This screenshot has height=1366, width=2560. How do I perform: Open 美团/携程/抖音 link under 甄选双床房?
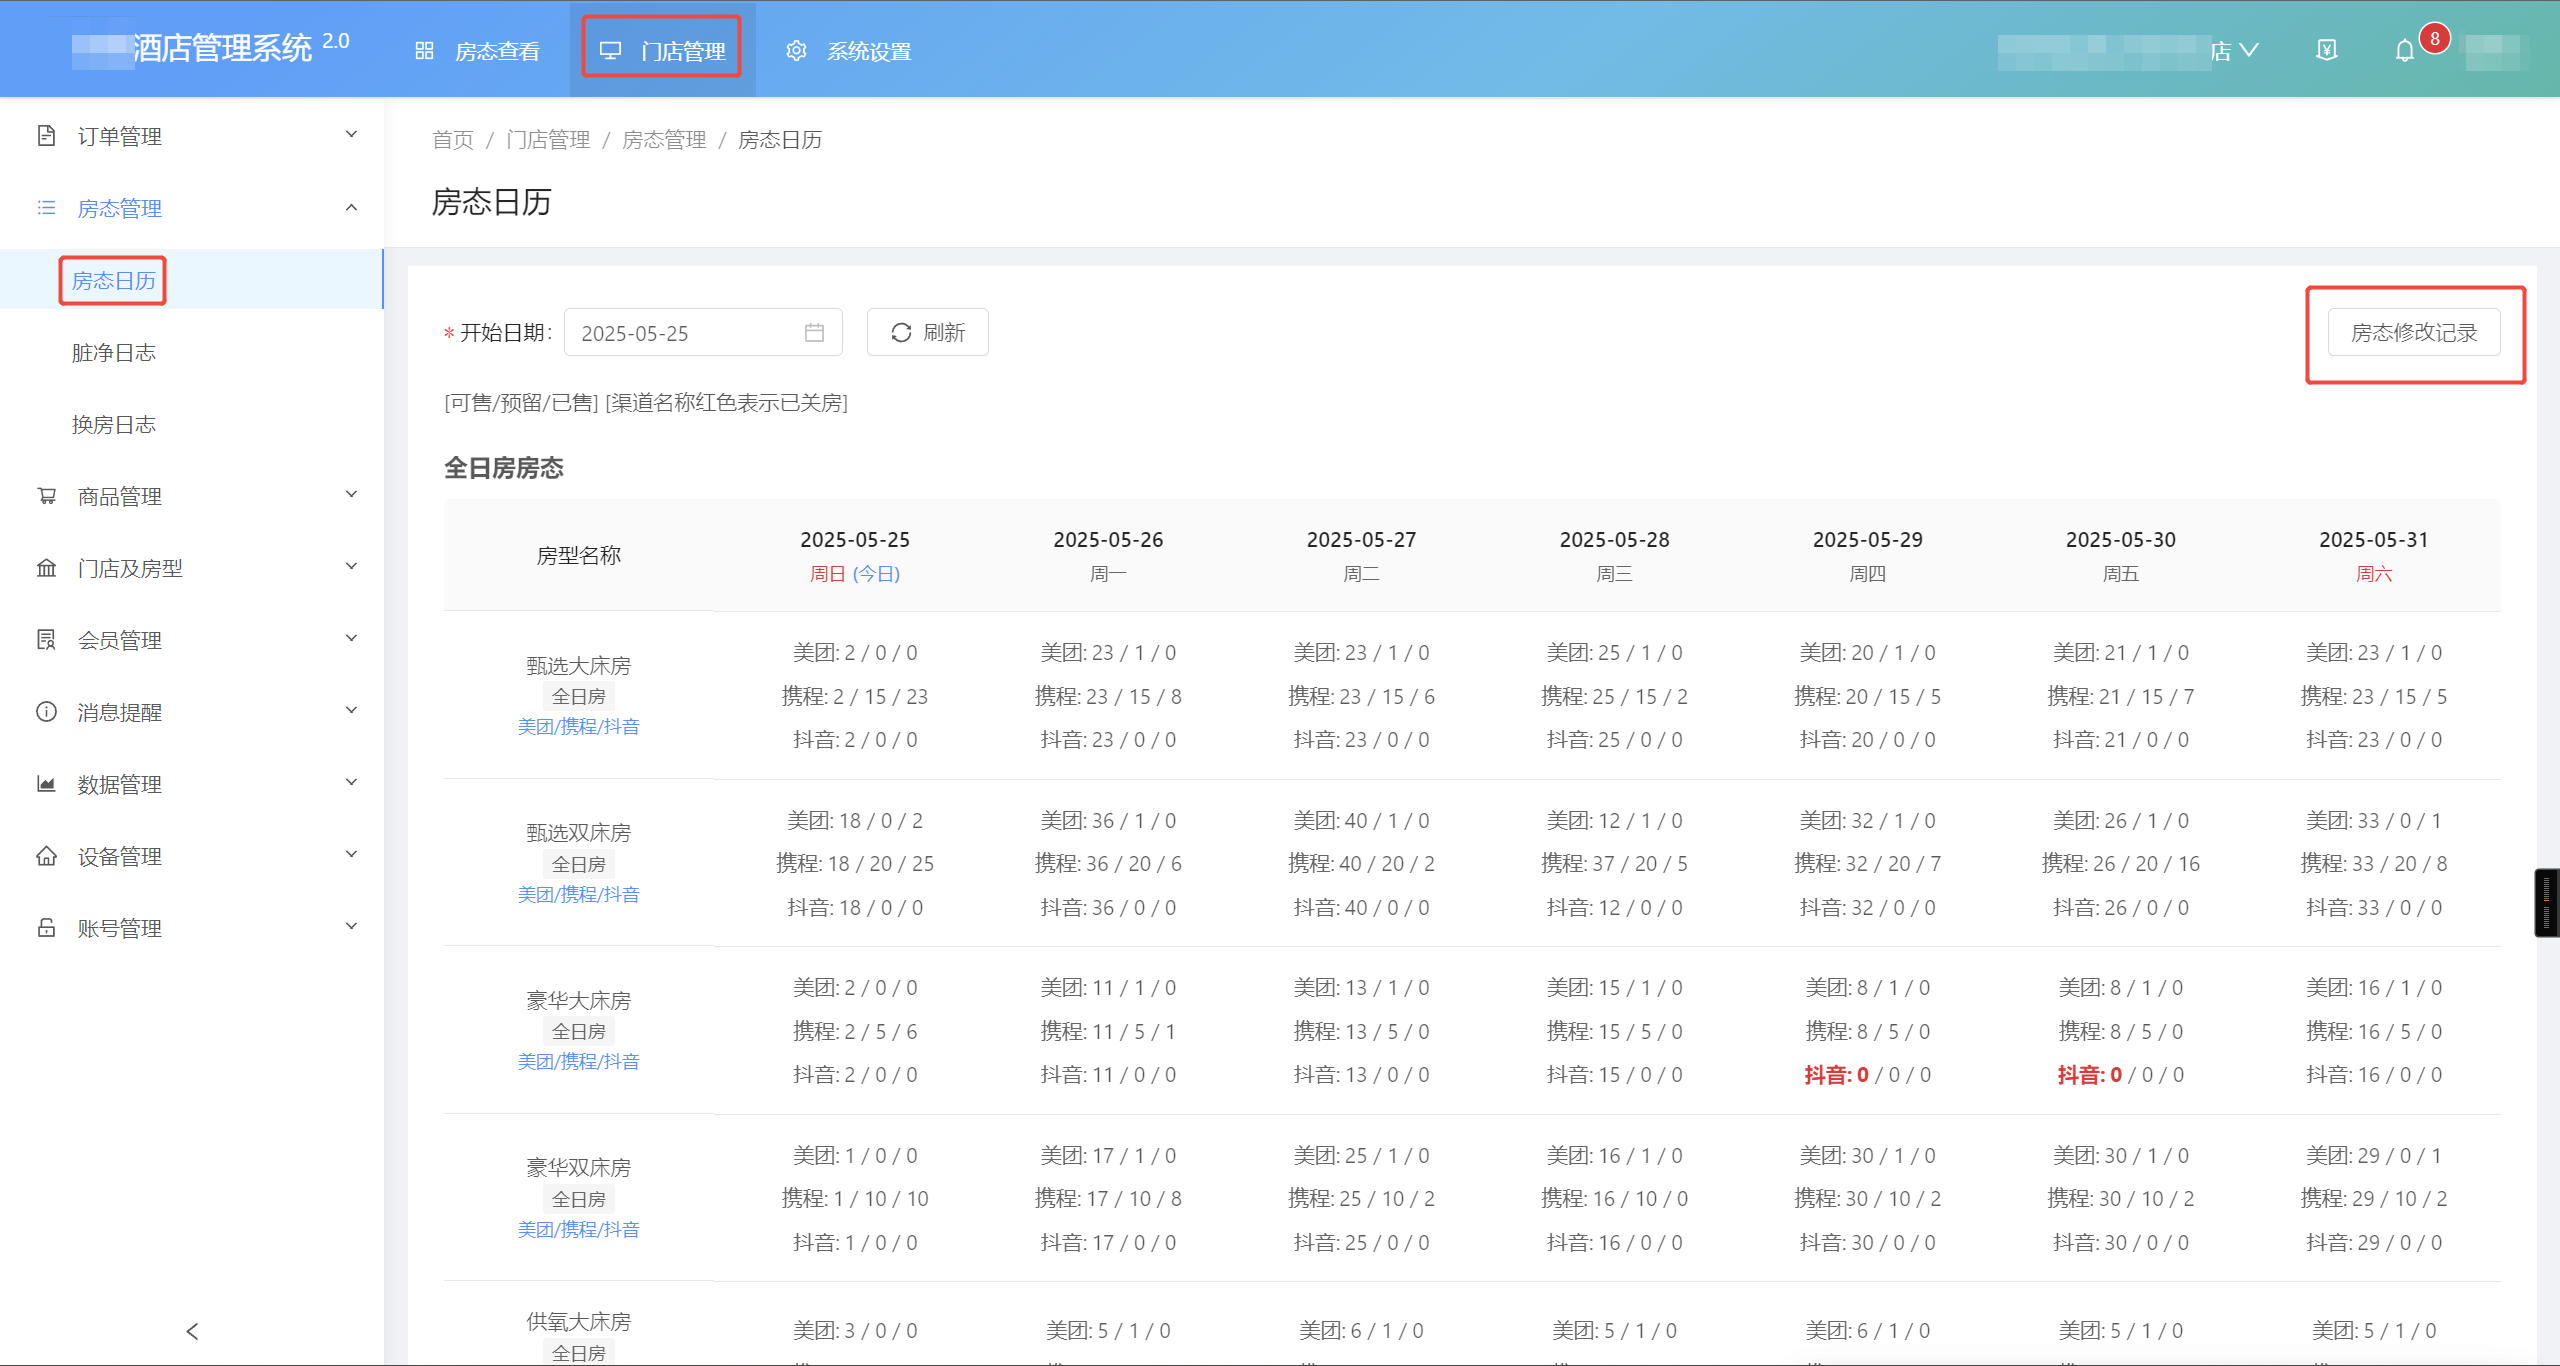(578, 894)
